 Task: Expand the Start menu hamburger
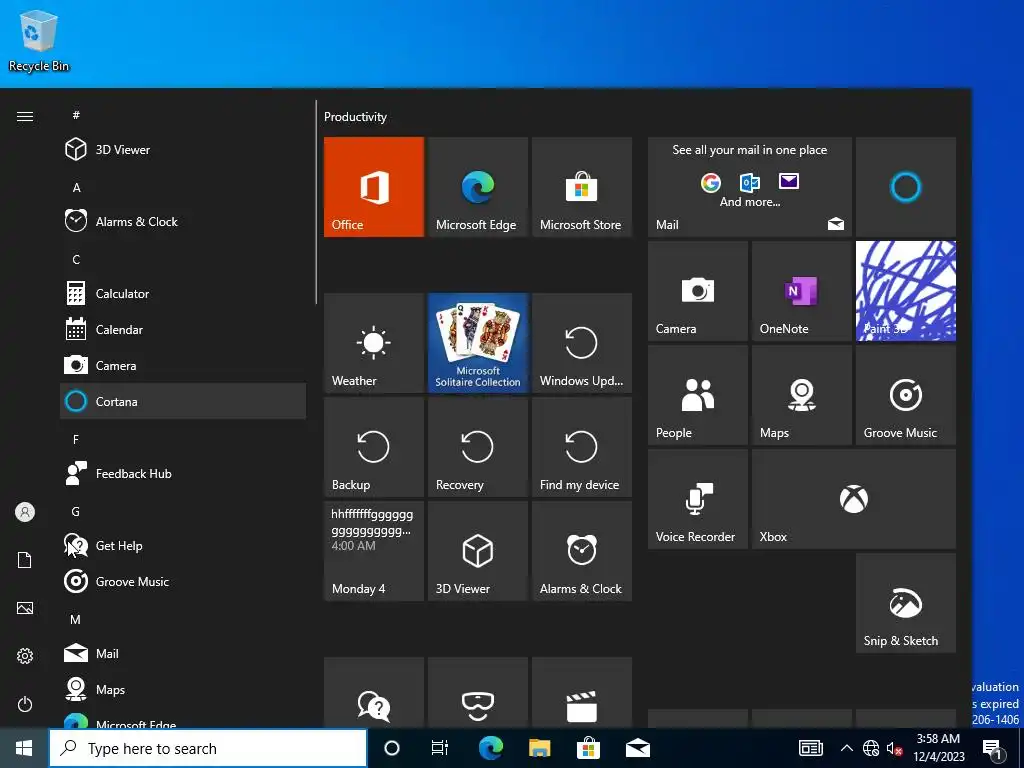coord(25,116)
